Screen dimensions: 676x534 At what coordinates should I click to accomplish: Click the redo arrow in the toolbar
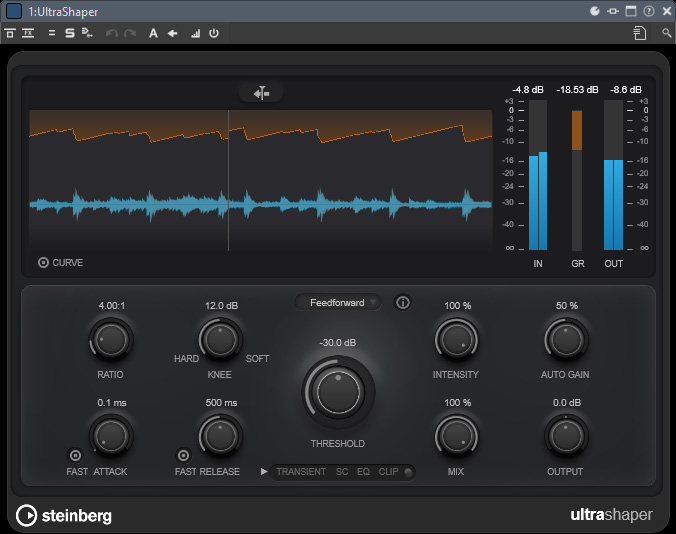tap(130, 33)
